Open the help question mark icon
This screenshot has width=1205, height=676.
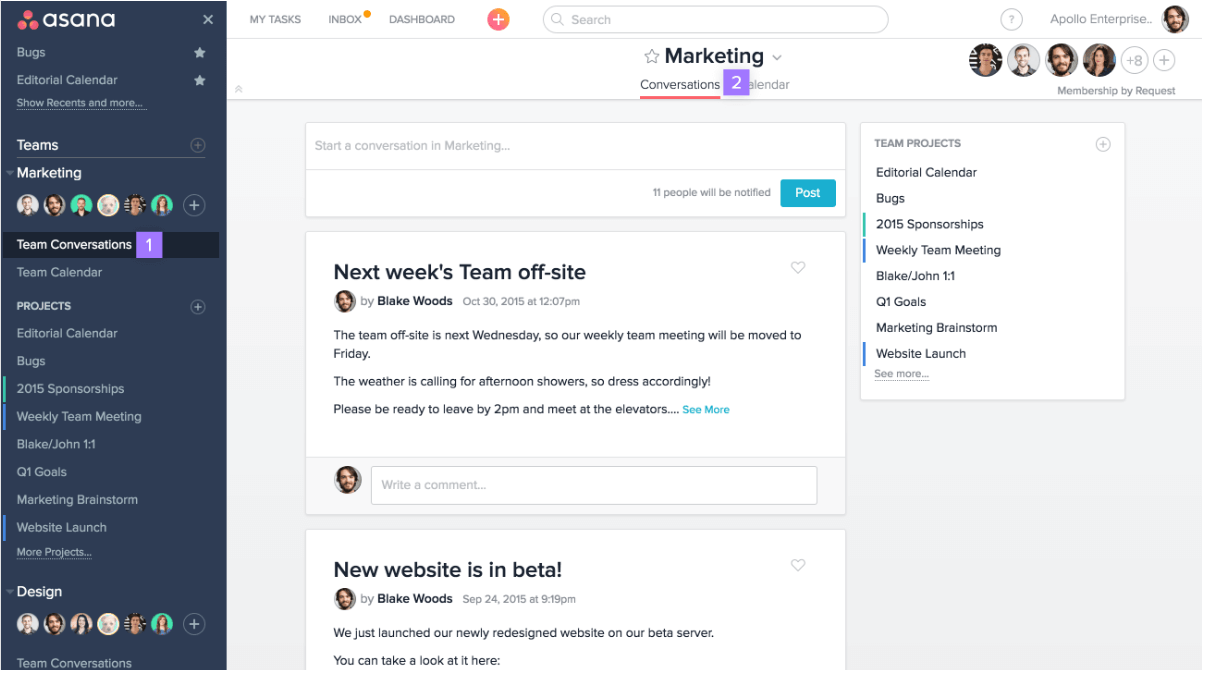coord(1011,19)
